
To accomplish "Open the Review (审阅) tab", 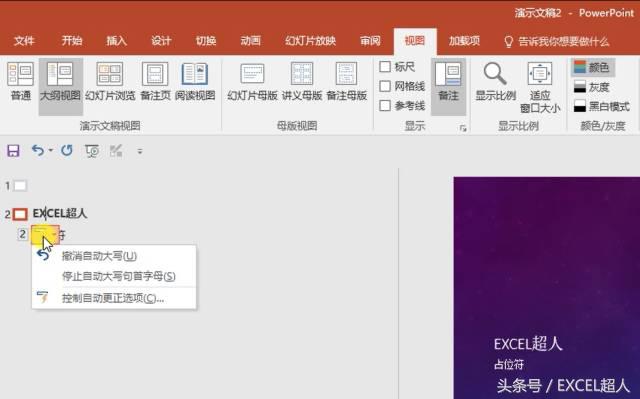I will coord(370,41).
